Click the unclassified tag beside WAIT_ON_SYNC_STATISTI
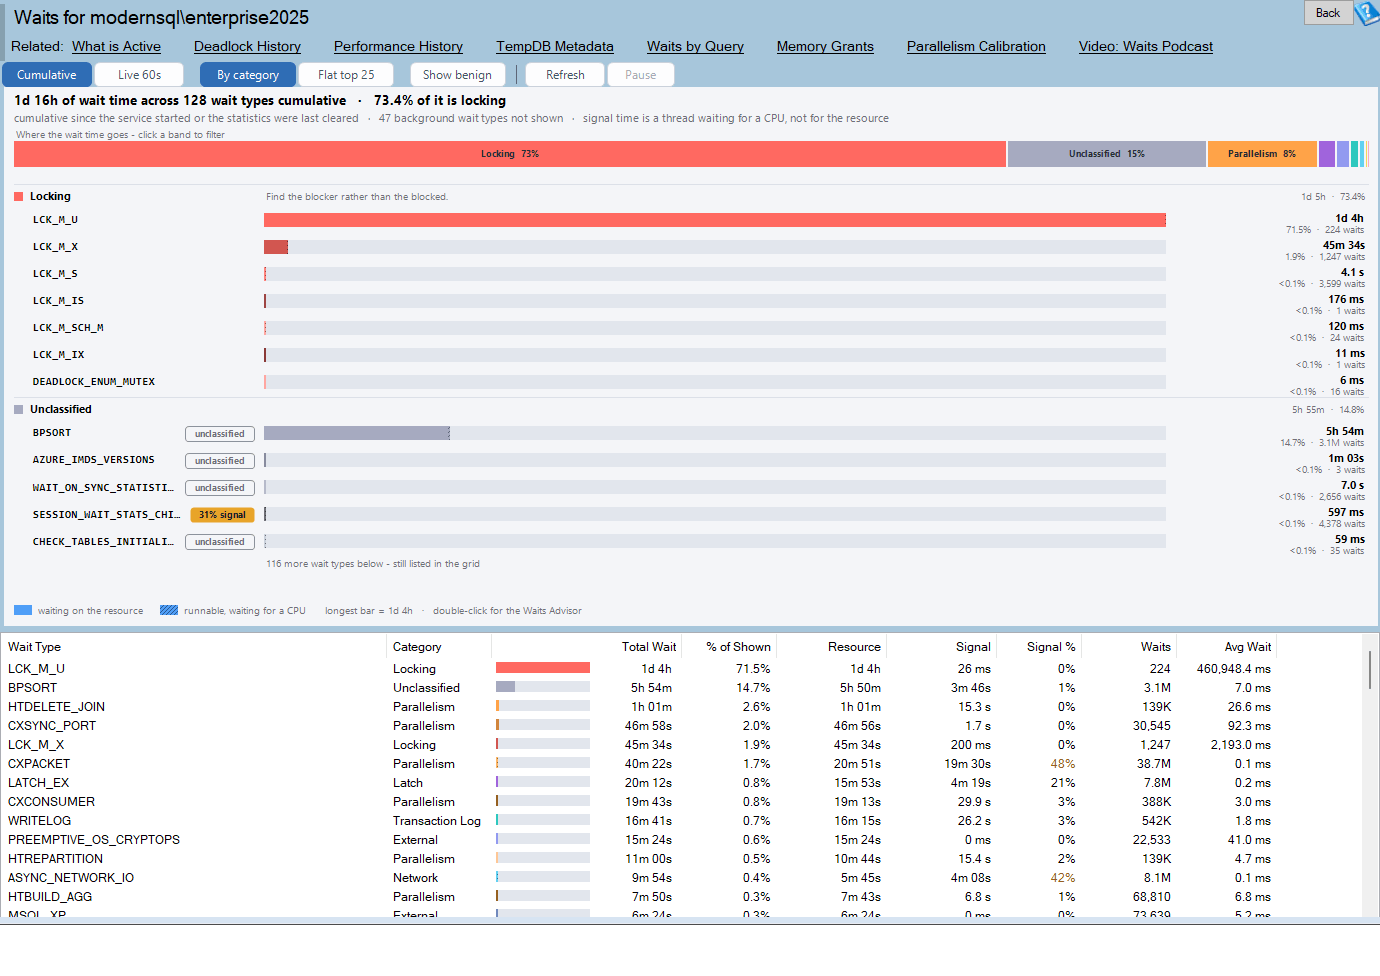1380x976 pixels. pos(220,488)
